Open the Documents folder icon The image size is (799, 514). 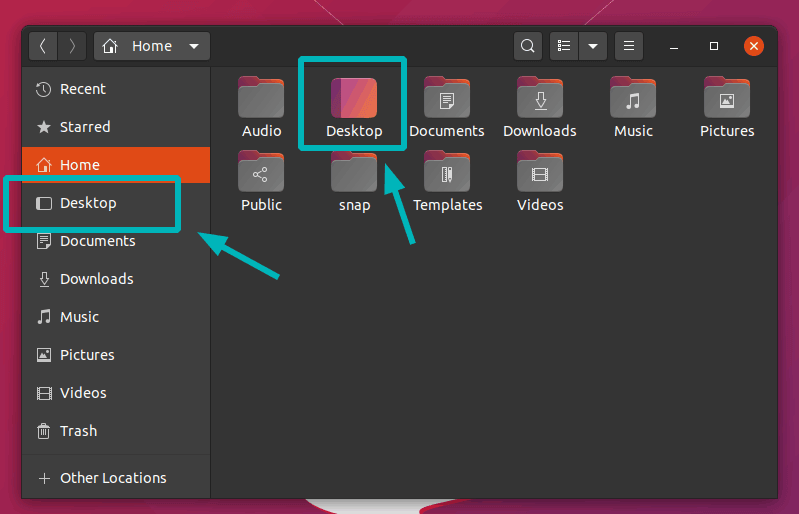click(447, 99)
